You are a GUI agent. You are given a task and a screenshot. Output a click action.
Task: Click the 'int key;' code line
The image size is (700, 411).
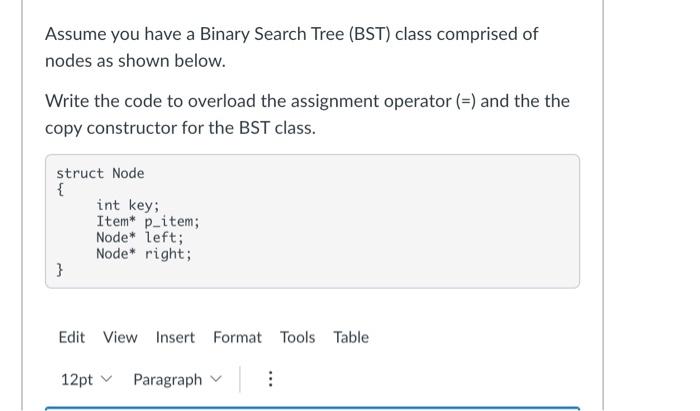point(128,205)
